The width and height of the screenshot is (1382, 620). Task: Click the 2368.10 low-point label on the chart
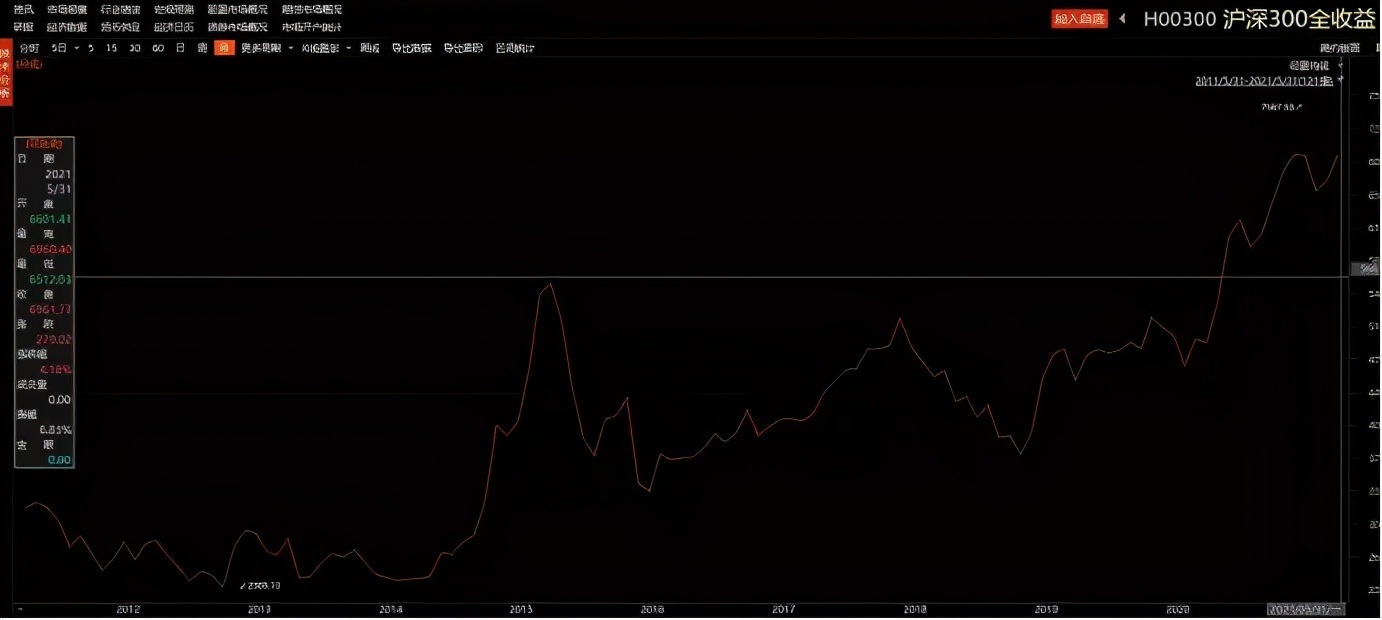click(261, 585)
